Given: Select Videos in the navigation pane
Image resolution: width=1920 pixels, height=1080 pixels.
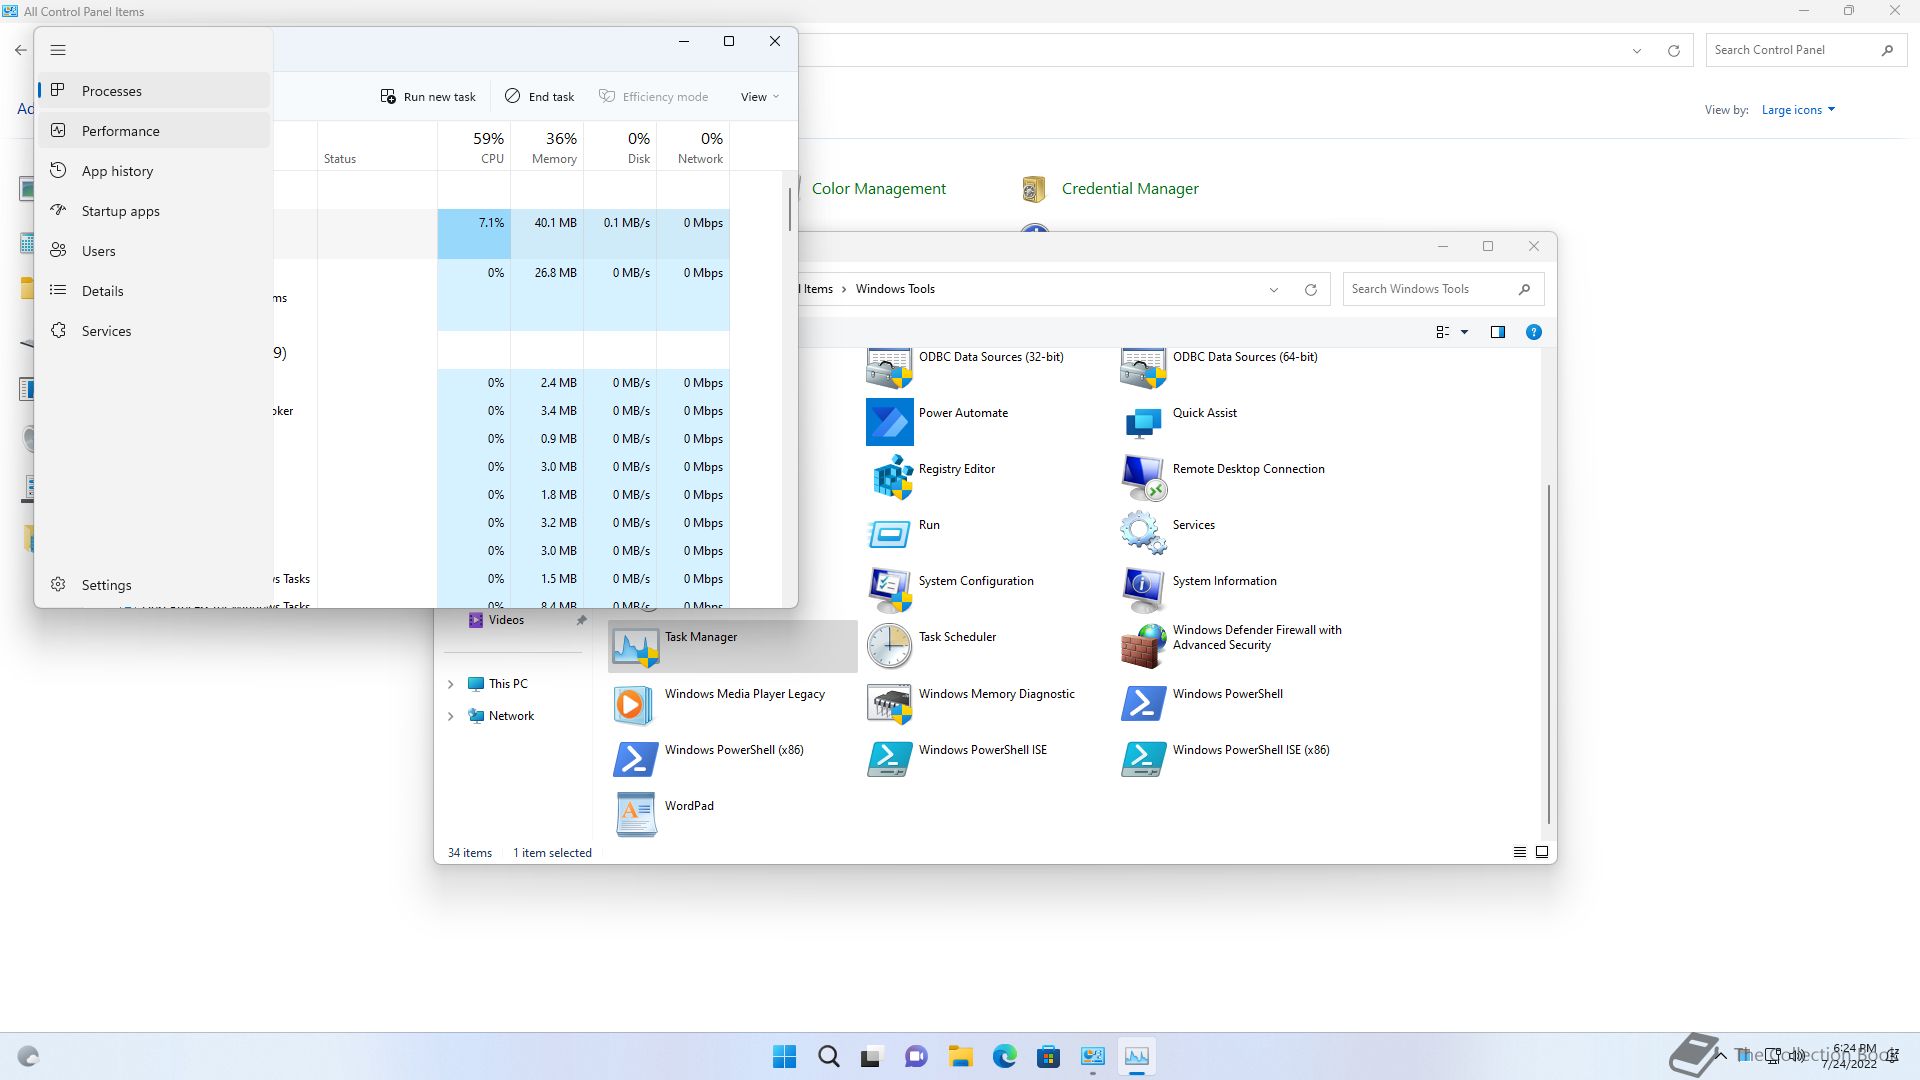Looking at the screenshot, I should click(x=506, y=620).
